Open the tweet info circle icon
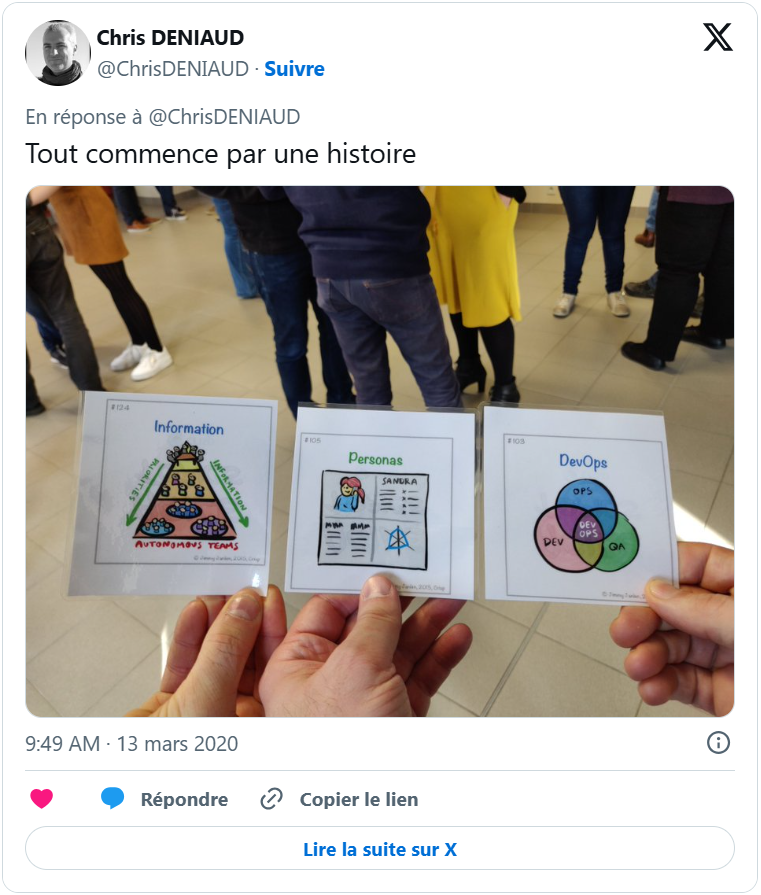 click(718, 743)
